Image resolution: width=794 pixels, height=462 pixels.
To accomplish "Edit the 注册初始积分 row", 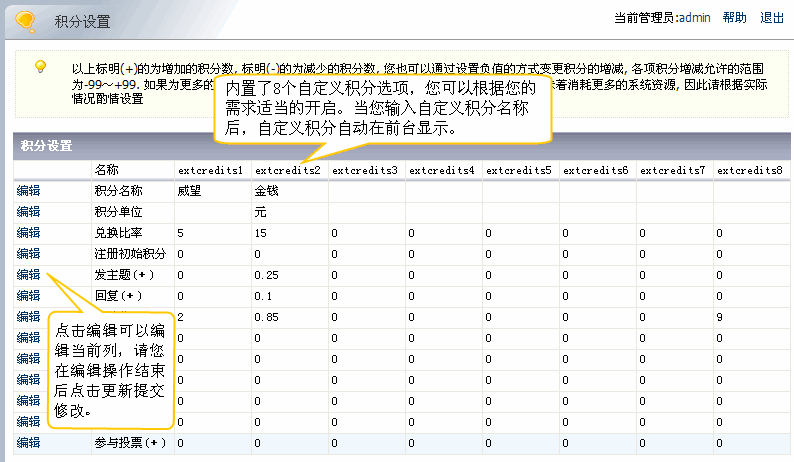I will pyautogui.click(x=28, y=254).
